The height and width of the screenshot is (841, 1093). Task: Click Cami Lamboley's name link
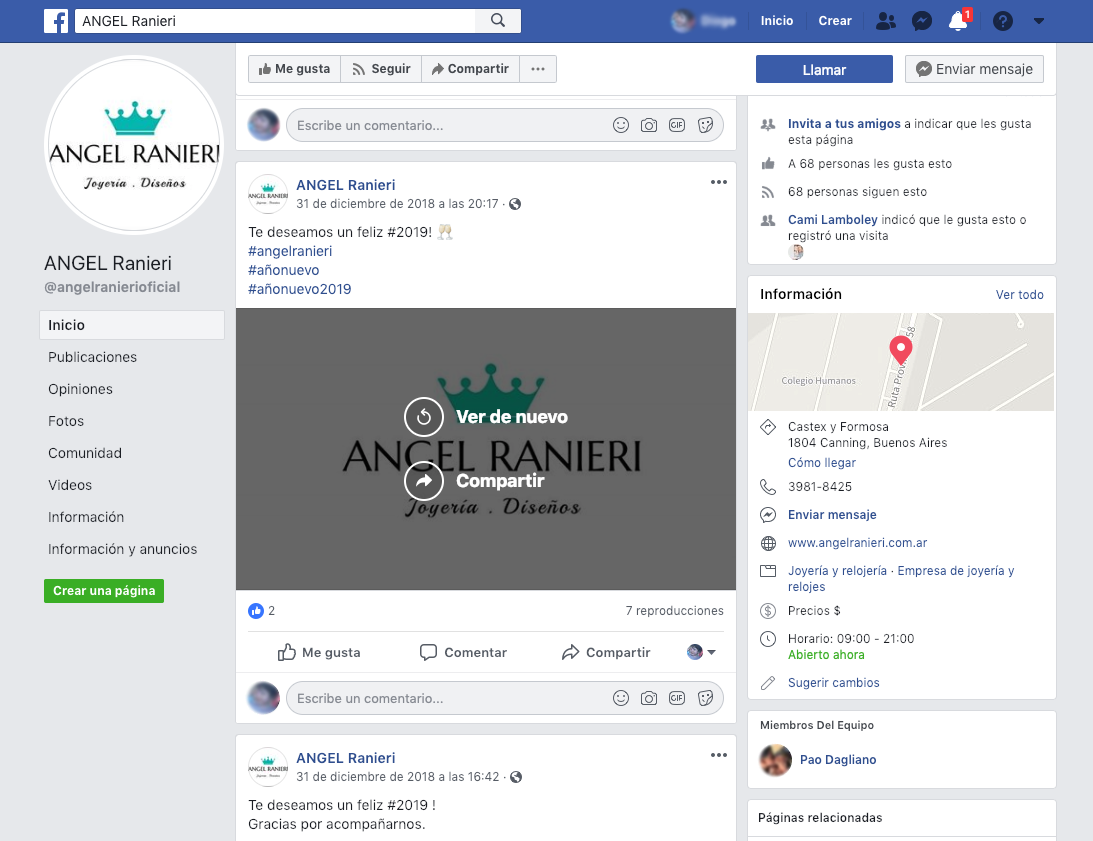coord(832,220)
